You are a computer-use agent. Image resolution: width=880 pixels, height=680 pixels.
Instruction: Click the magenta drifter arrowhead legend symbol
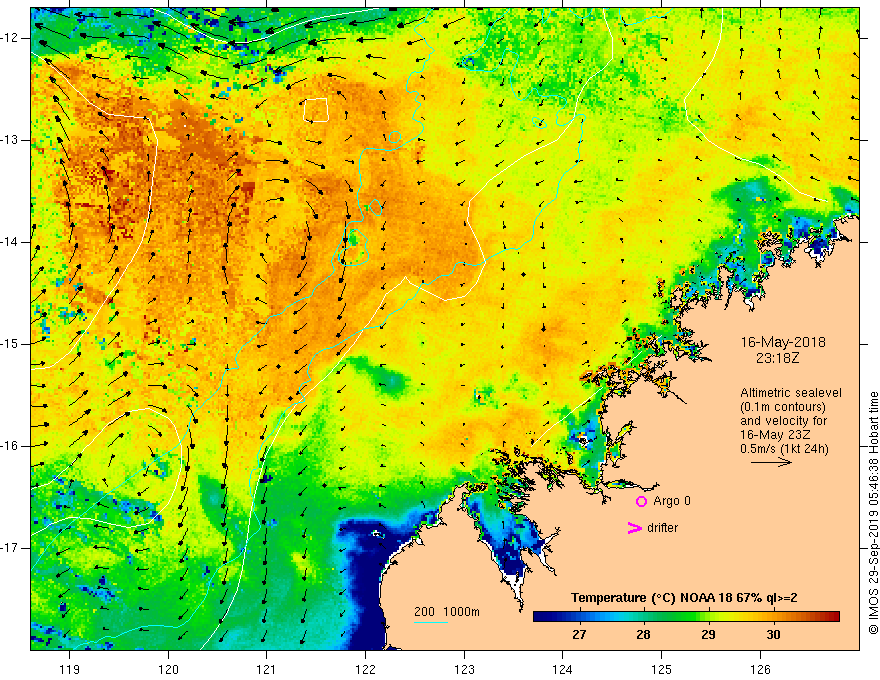tap(634, 528)
